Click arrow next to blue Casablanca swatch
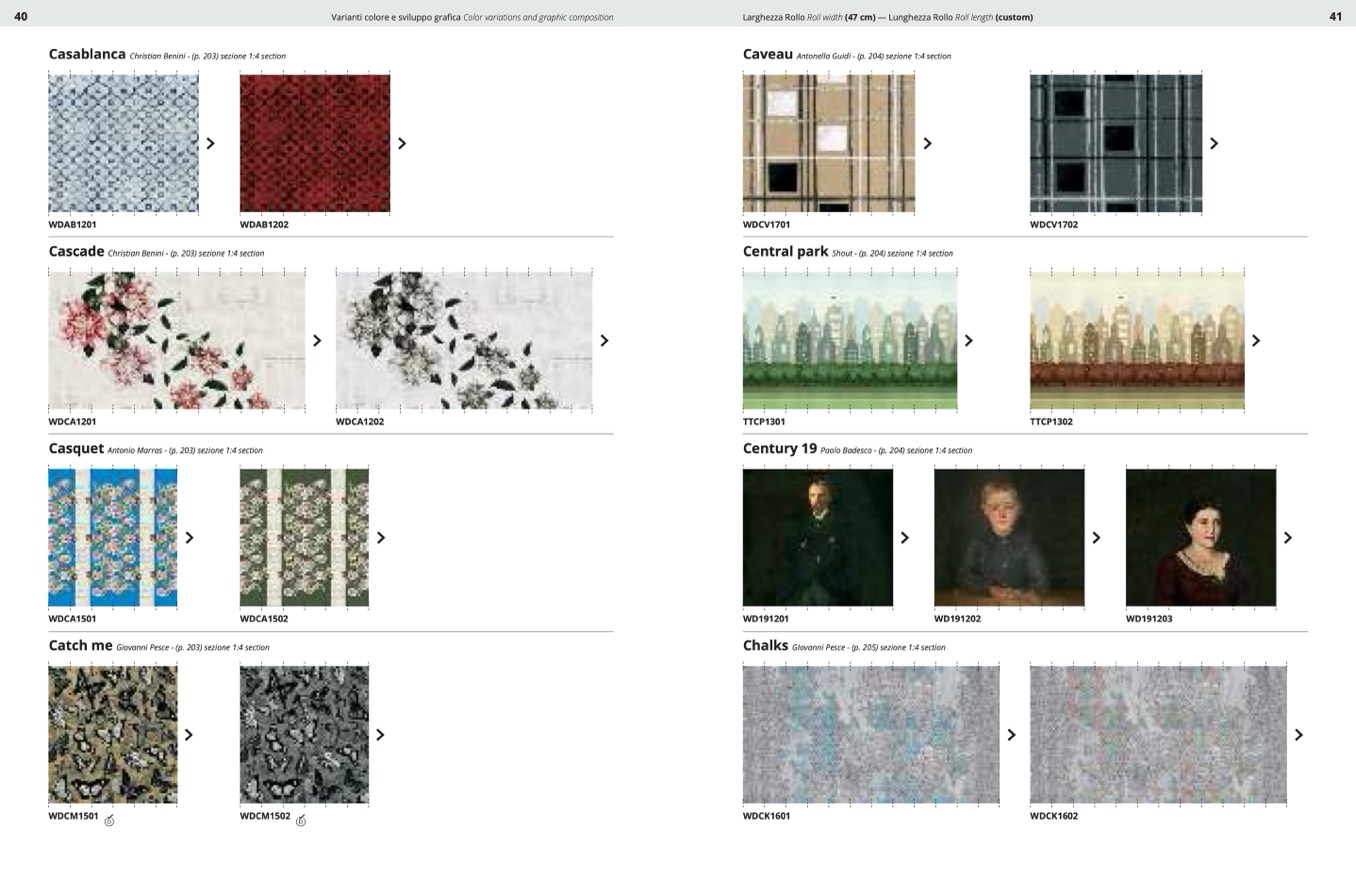Screen dimensions: 1356x878 click(x=211, y=143)
